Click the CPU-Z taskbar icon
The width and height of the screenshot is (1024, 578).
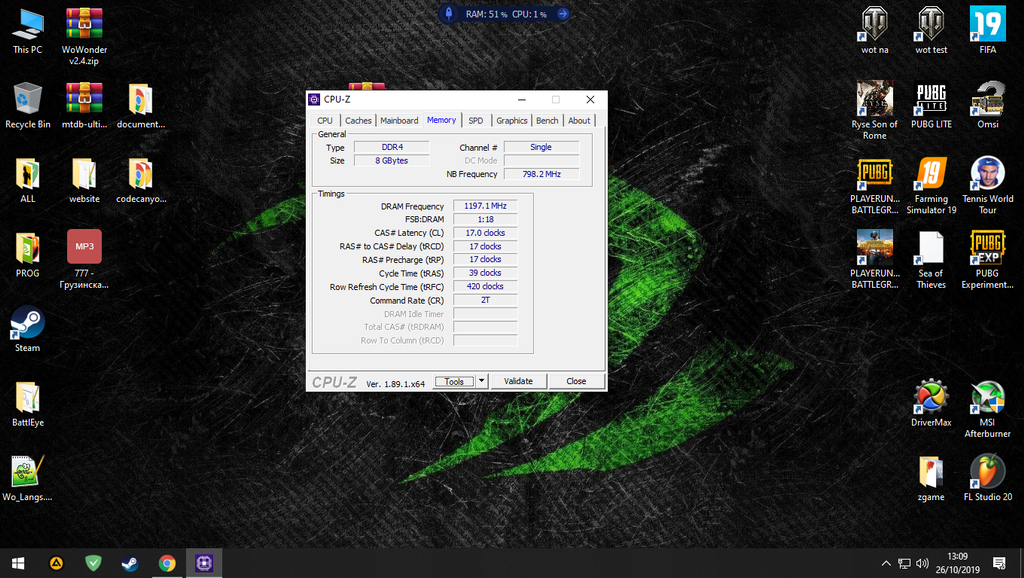[x=204, y=563]
